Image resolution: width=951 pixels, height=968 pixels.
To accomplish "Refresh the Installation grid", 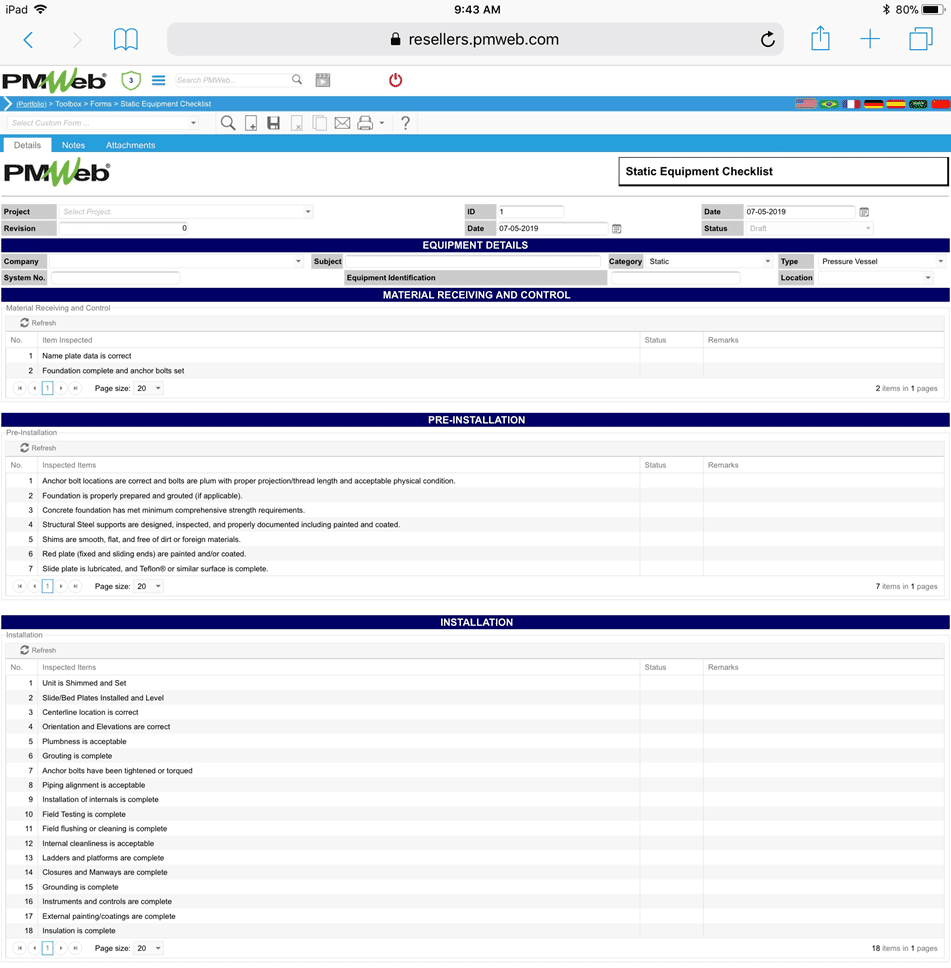I will tap(38, 651).
